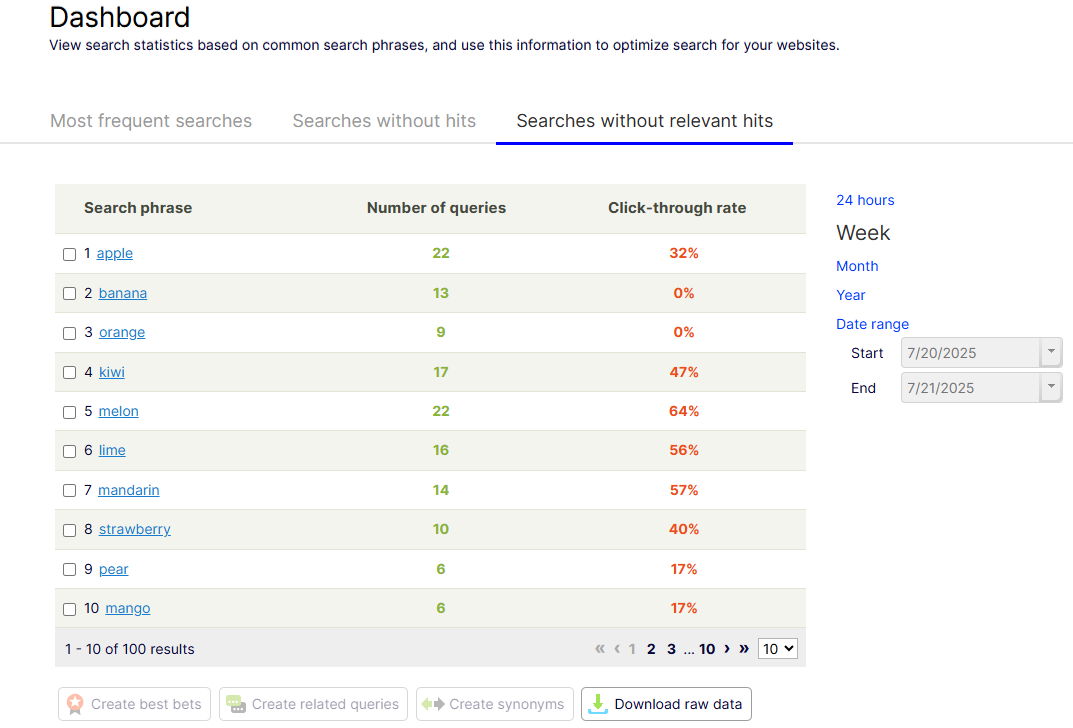Screen dimensions: 1073x728
Task: Expand the page size selector
Action: click(x=778, y=649)
